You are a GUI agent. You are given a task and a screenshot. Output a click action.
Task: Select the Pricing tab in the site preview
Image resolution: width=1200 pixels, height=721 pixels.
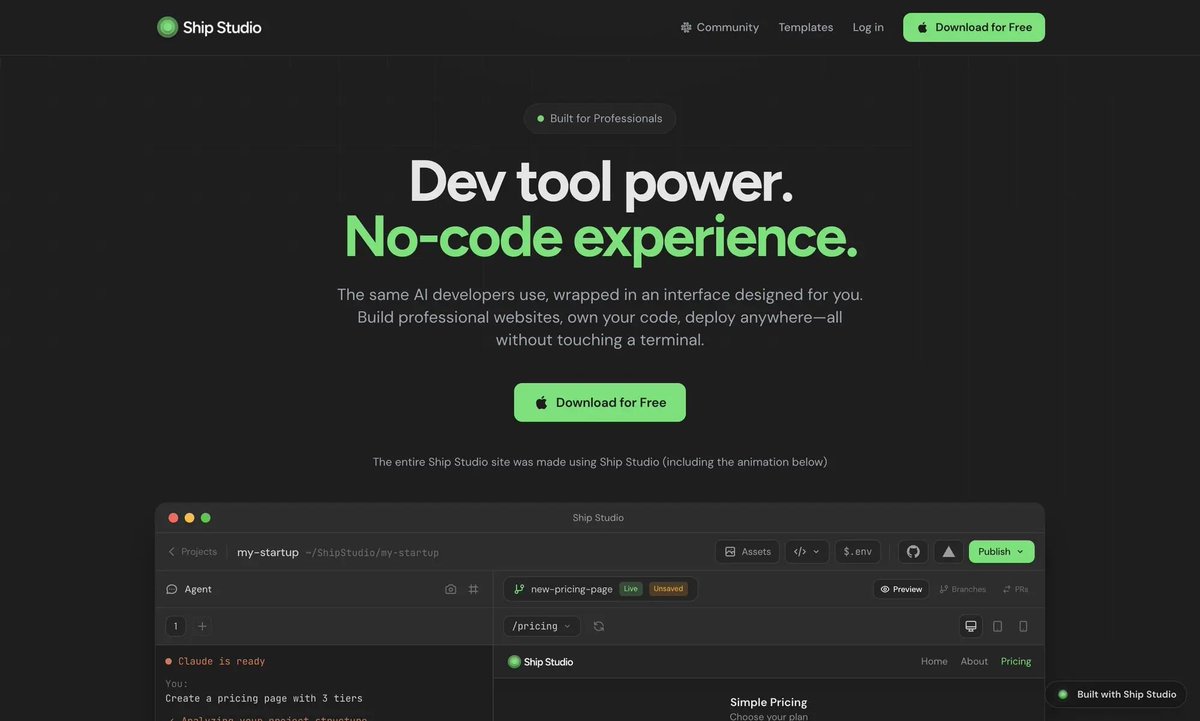[1015, 661]
